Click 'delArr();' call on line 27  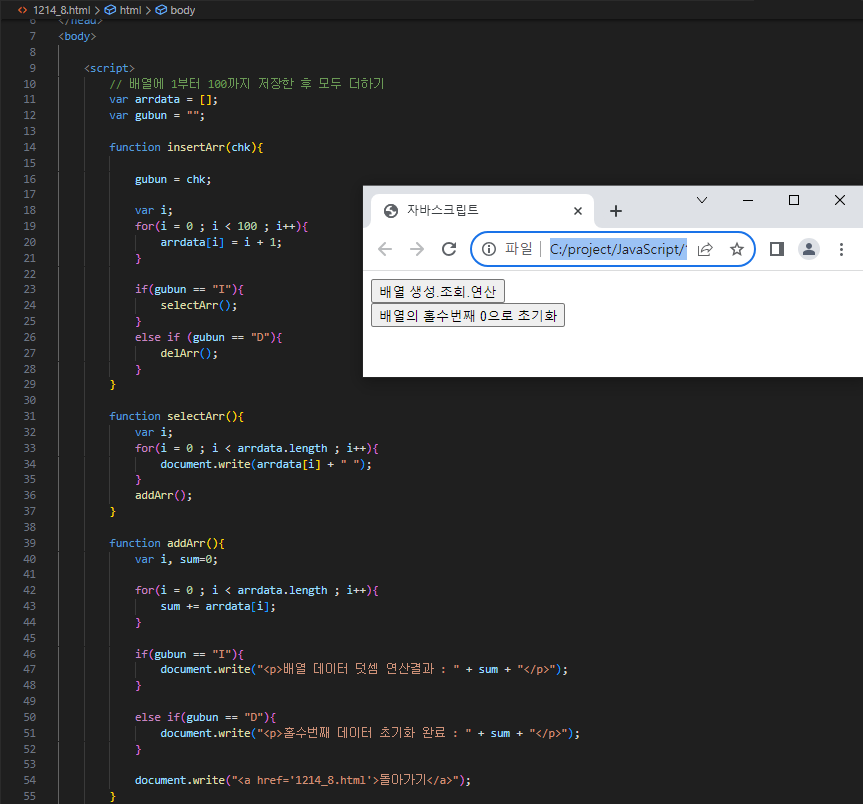pyautogui.click(x=189, y=353)
